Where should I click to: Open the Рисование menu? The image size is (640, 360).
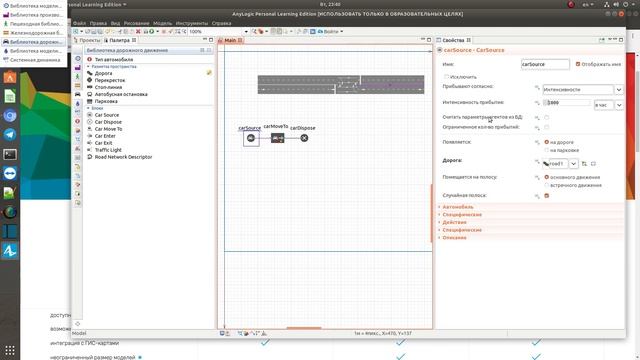136,23
